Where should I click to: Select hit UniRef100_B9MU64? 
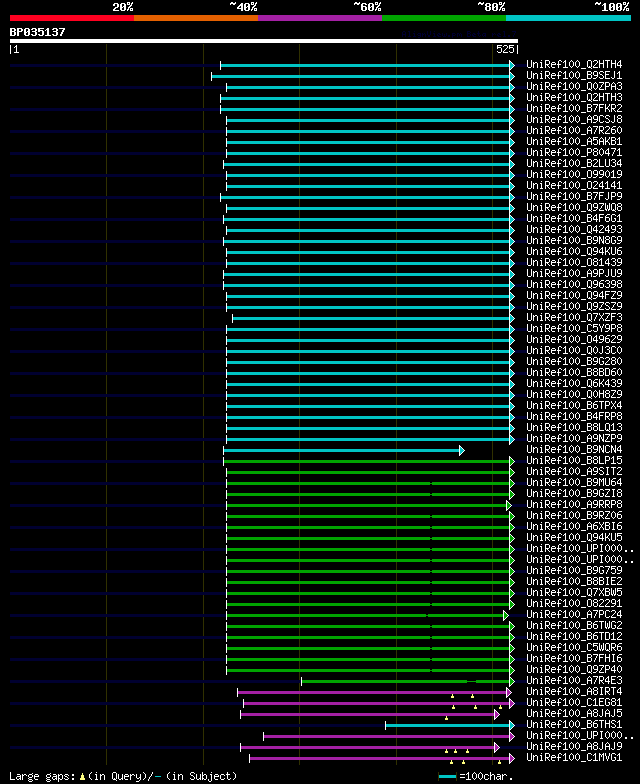coord(574,482)
